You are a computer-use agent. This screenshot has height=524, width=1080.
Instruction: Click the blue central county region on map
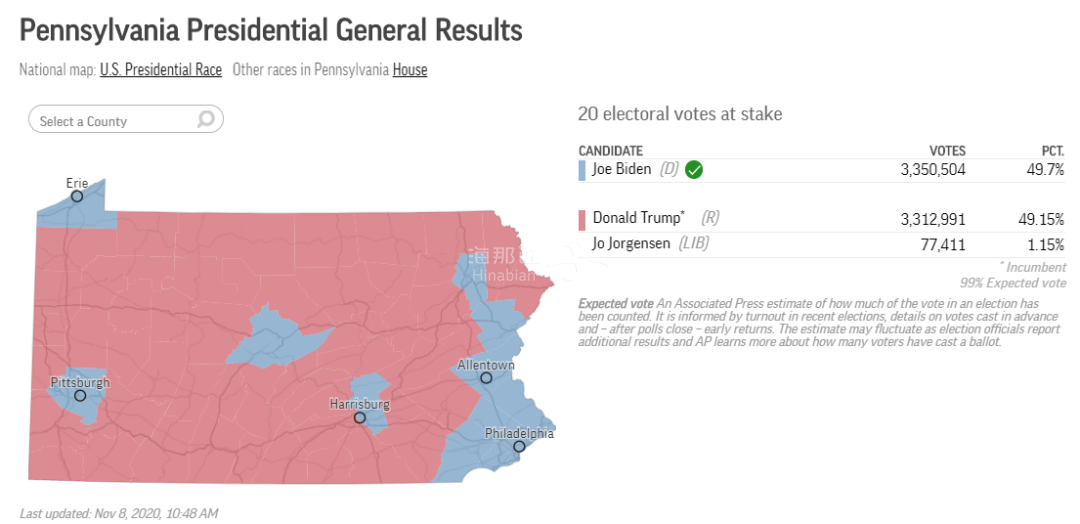(276, 337)
